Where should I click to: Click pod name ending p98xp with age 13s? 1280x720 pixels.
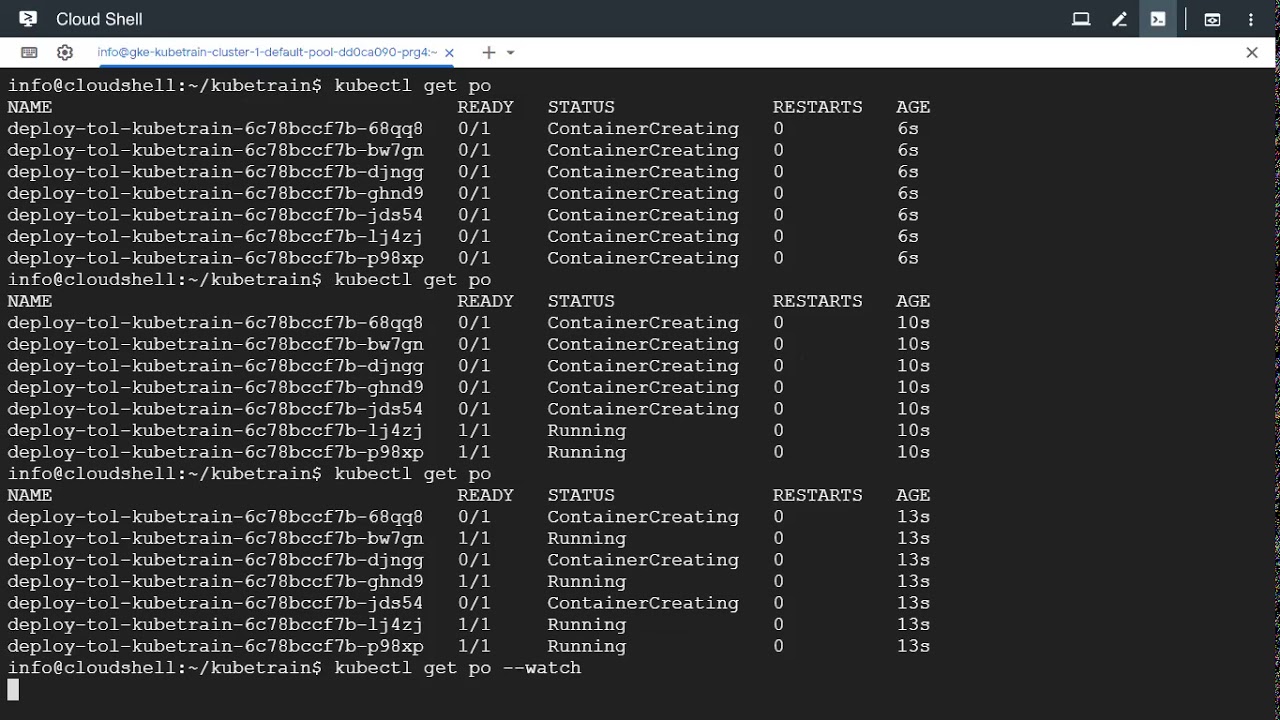tap(215, 646)
